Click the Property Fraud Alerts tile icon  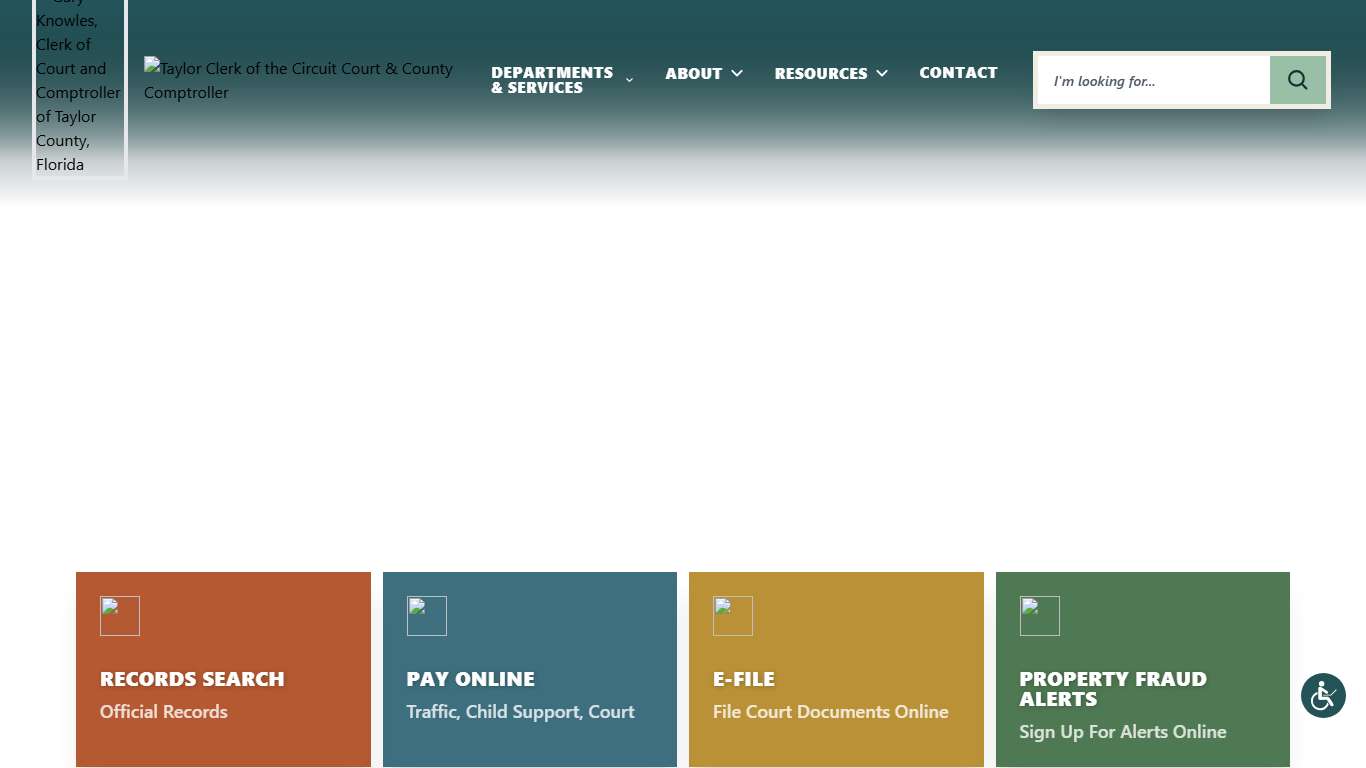[1040, 616]
